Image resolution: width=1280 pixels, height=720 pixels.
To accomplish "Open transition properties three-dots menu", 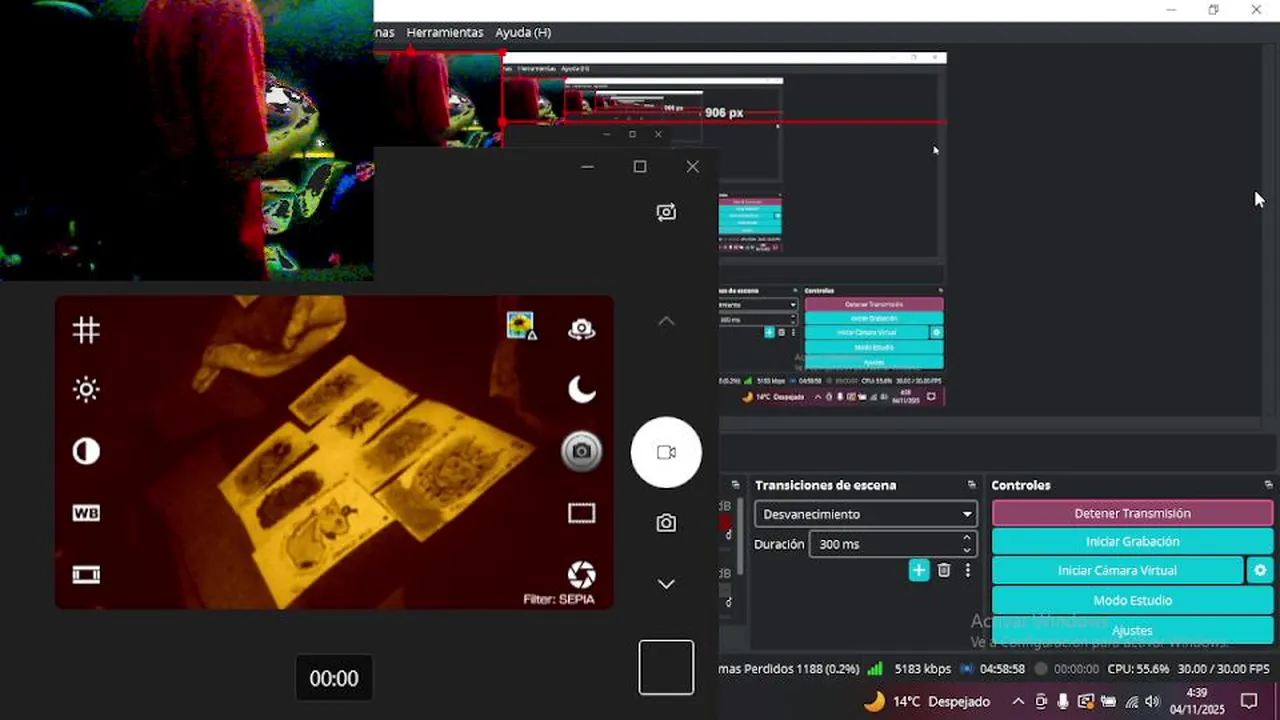I will click(967, 570).
